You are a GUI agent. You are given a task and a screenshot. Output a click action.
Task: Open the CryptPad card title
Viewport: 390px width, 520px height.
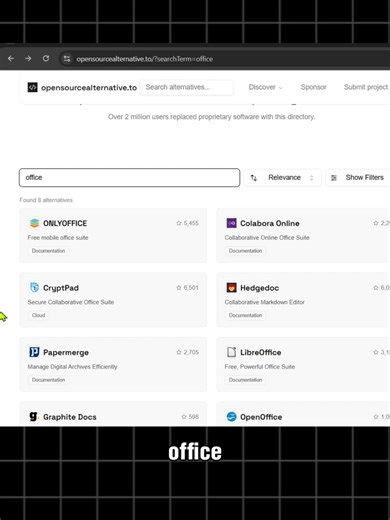pyautogui.click(x=61, y=288)
